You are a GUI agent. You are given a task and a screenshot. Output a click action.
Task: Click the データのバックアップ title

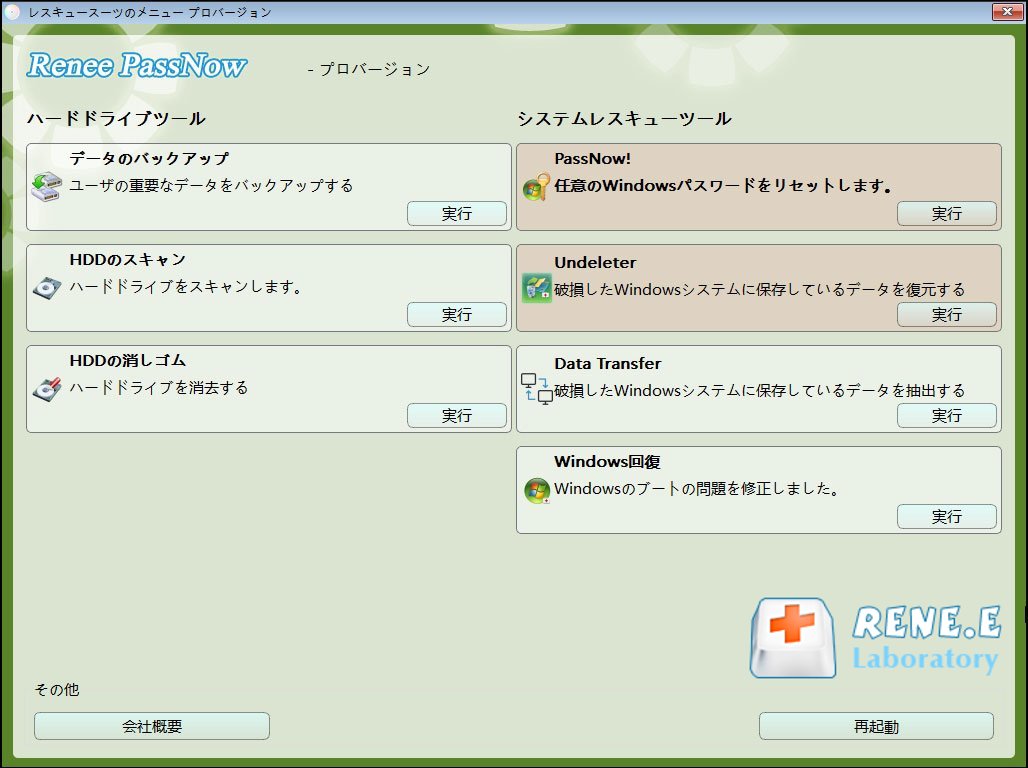(x=149, y=158)
